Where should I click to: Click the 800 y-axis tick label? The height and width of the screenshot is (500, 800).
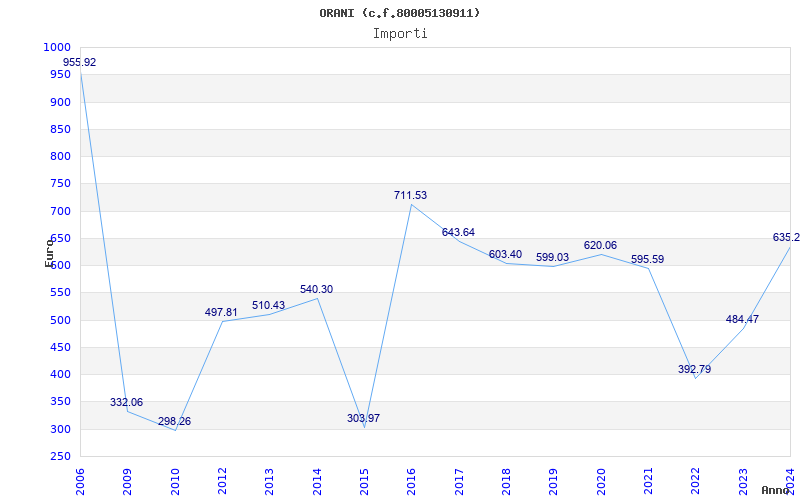pyautogui.click(x=60, y=157)
